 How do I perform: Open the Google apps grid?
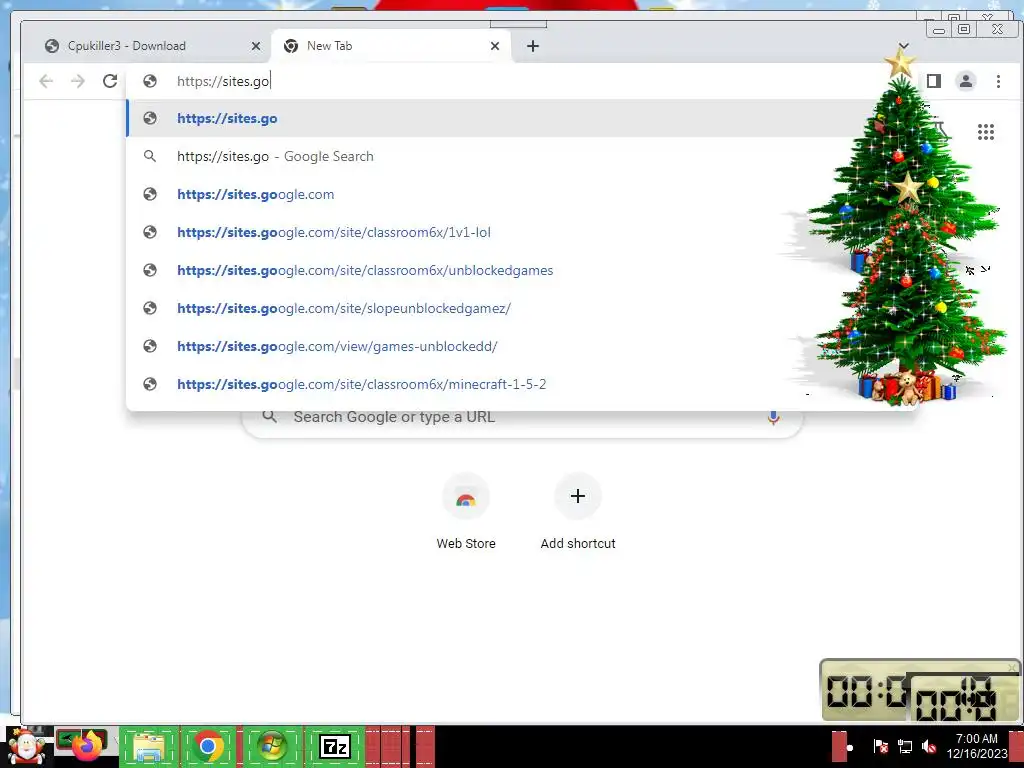(x=986, y=132)
